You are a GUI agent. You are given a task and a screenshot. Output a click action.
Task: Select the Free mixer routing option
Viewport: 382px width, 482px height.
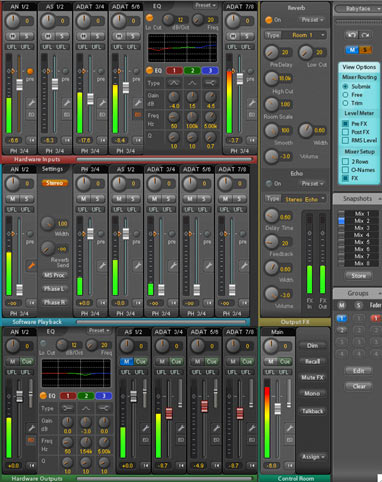pos(345,95)
